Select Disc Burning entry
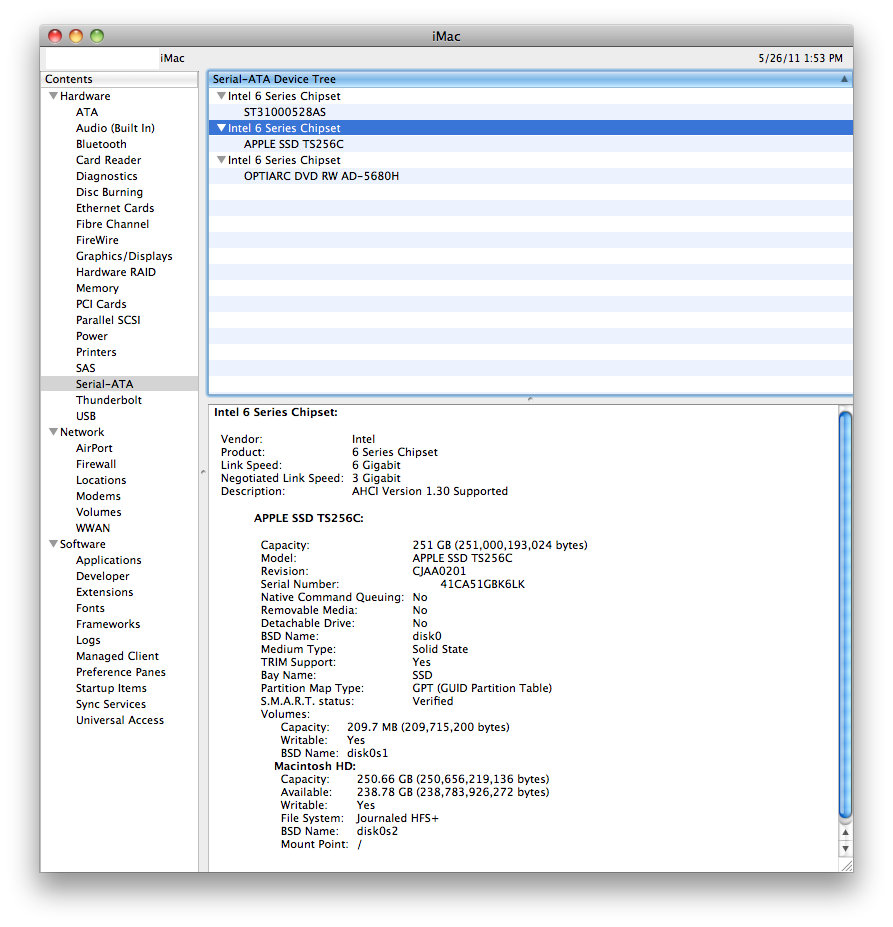The height and width of the screenshot is (927, 893). point(109,192)
